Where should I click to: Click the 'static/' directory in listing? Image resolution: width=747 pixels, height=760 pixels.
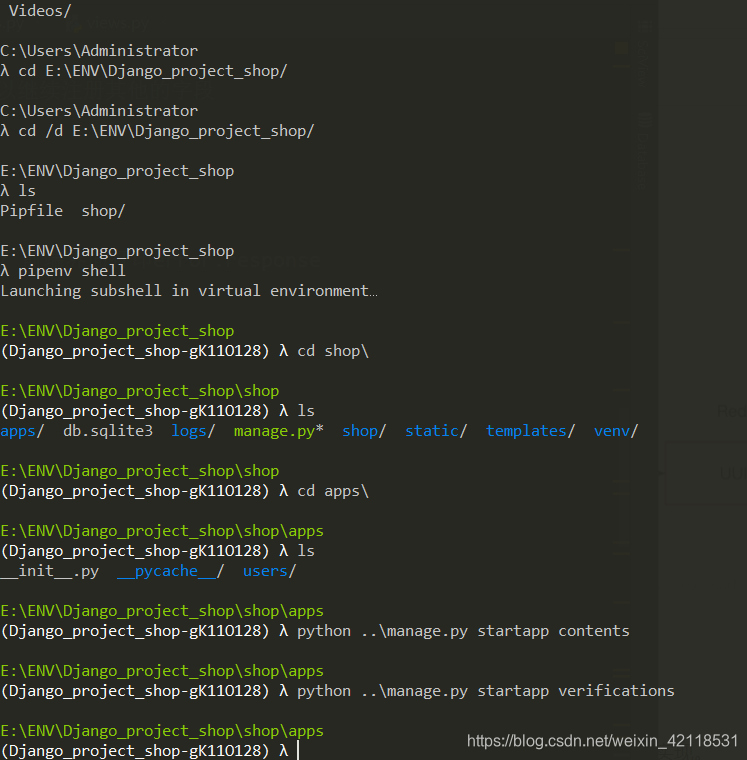tap(436, 431)
